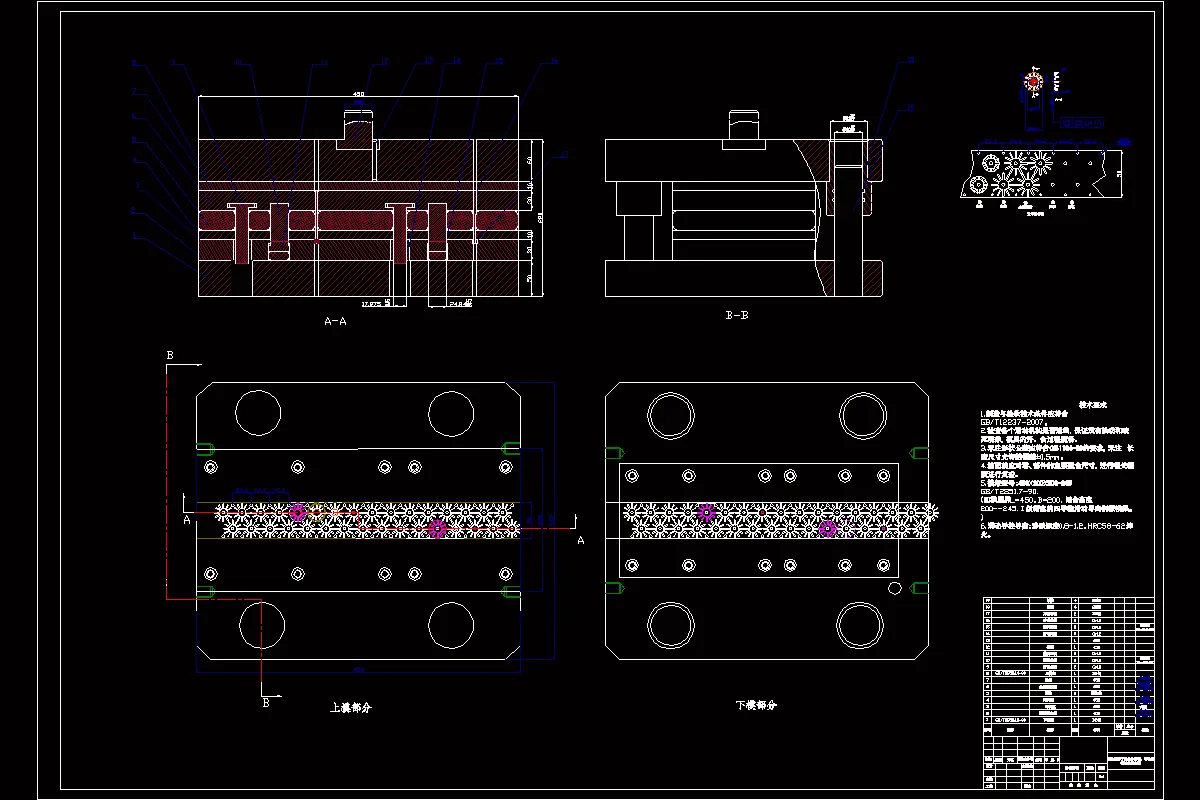Click part balloon number 11 above A-A view

(x=323, y=62)
